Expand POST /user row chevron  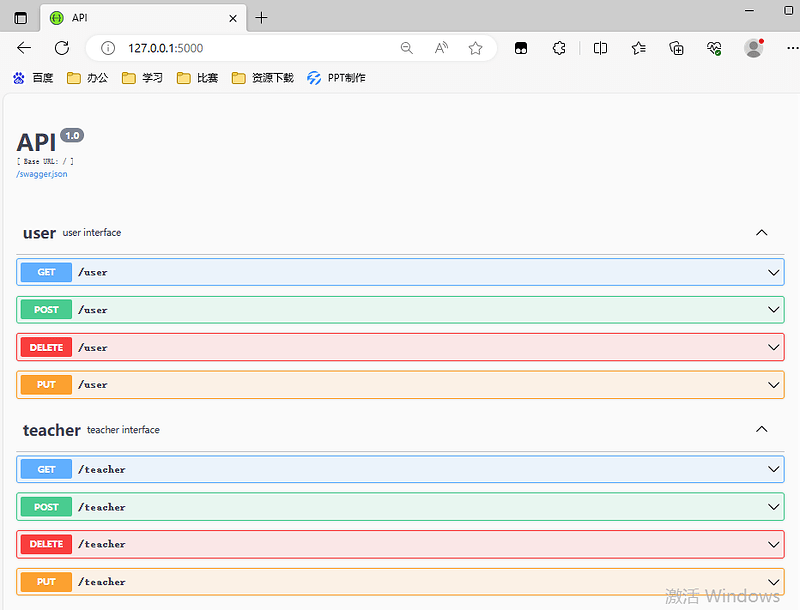[773, 310]
